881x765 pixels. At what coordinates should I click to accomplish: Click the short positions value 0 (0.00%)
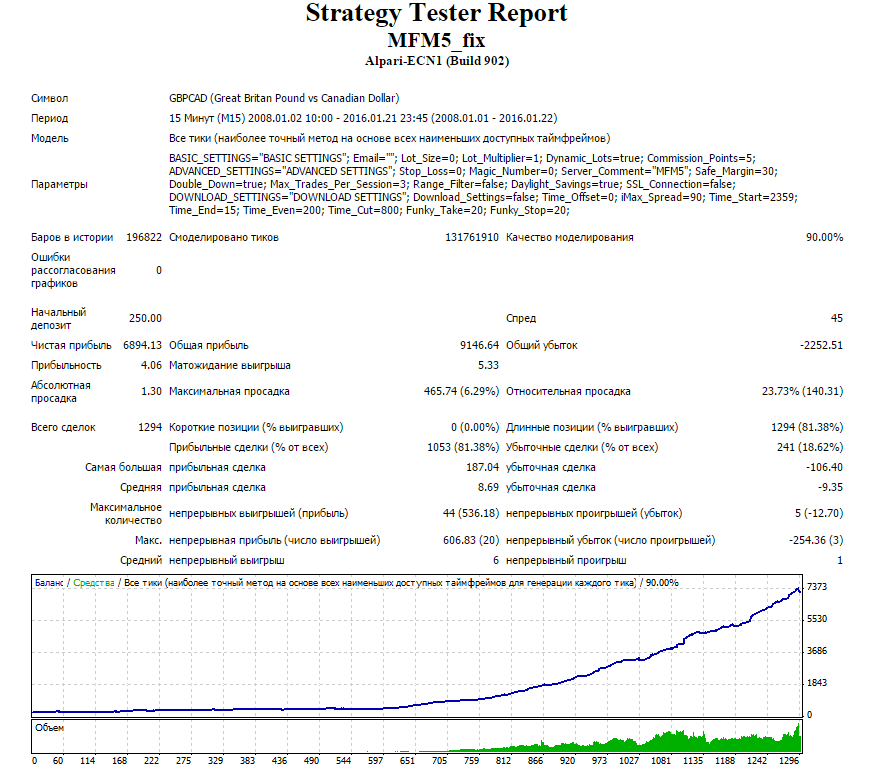(x=475, y=427)
